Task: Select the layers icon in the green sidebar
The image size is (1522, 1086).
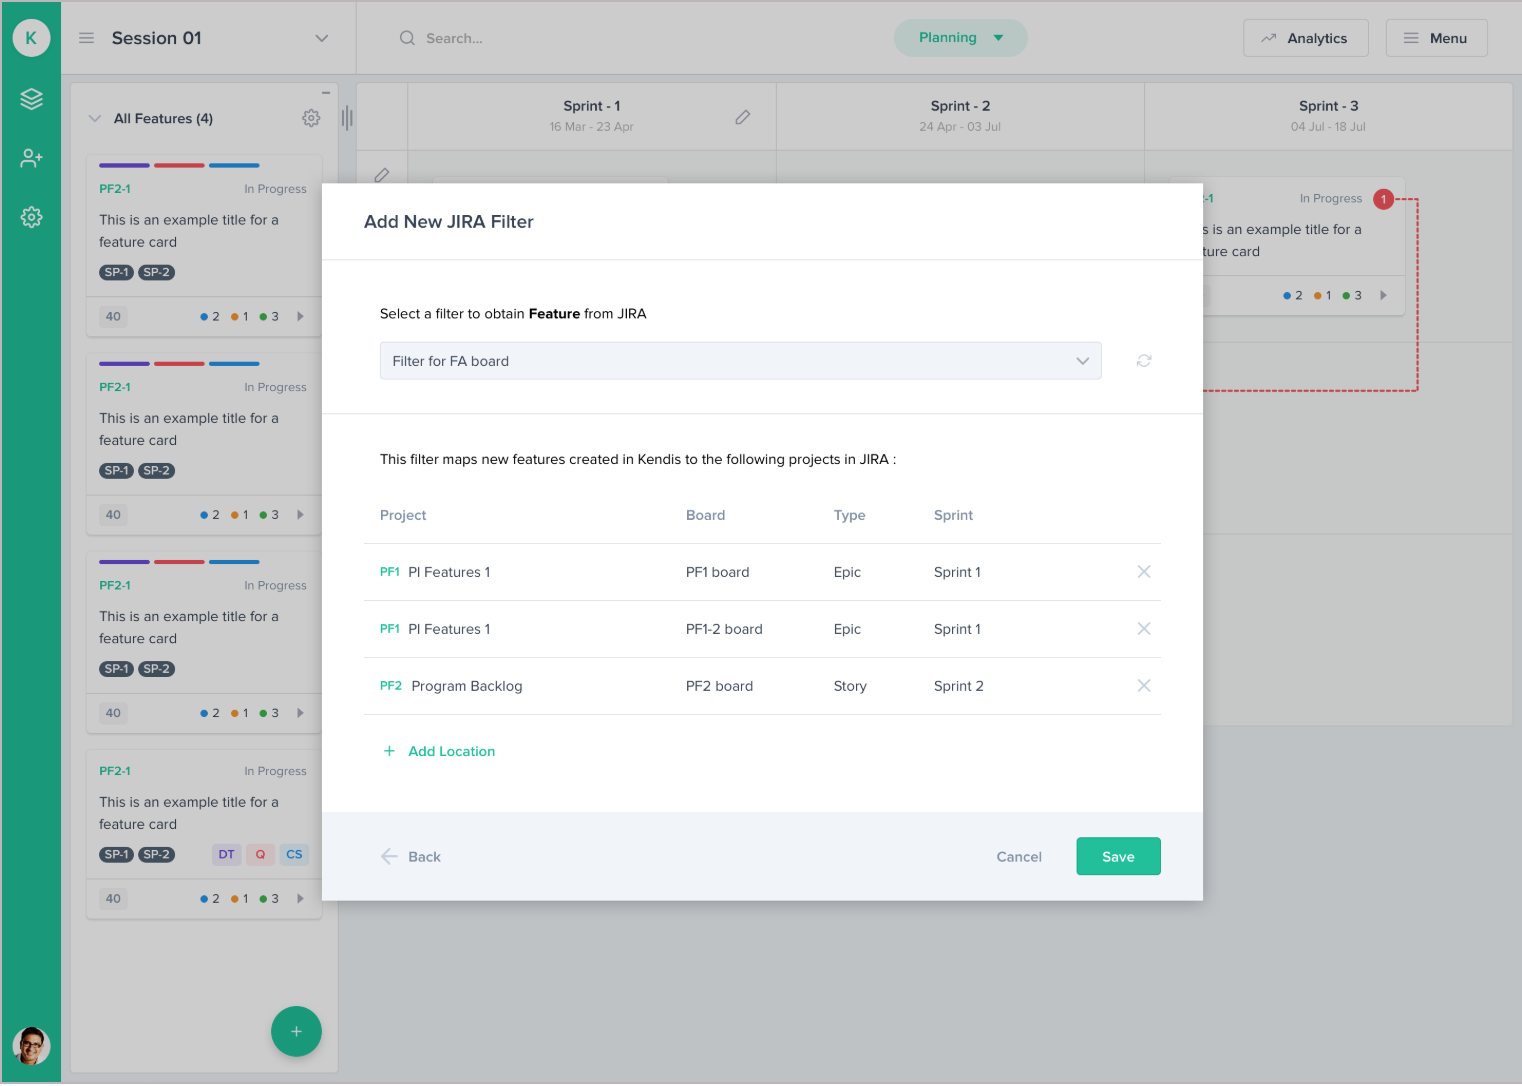Action: tap(31, 99)
